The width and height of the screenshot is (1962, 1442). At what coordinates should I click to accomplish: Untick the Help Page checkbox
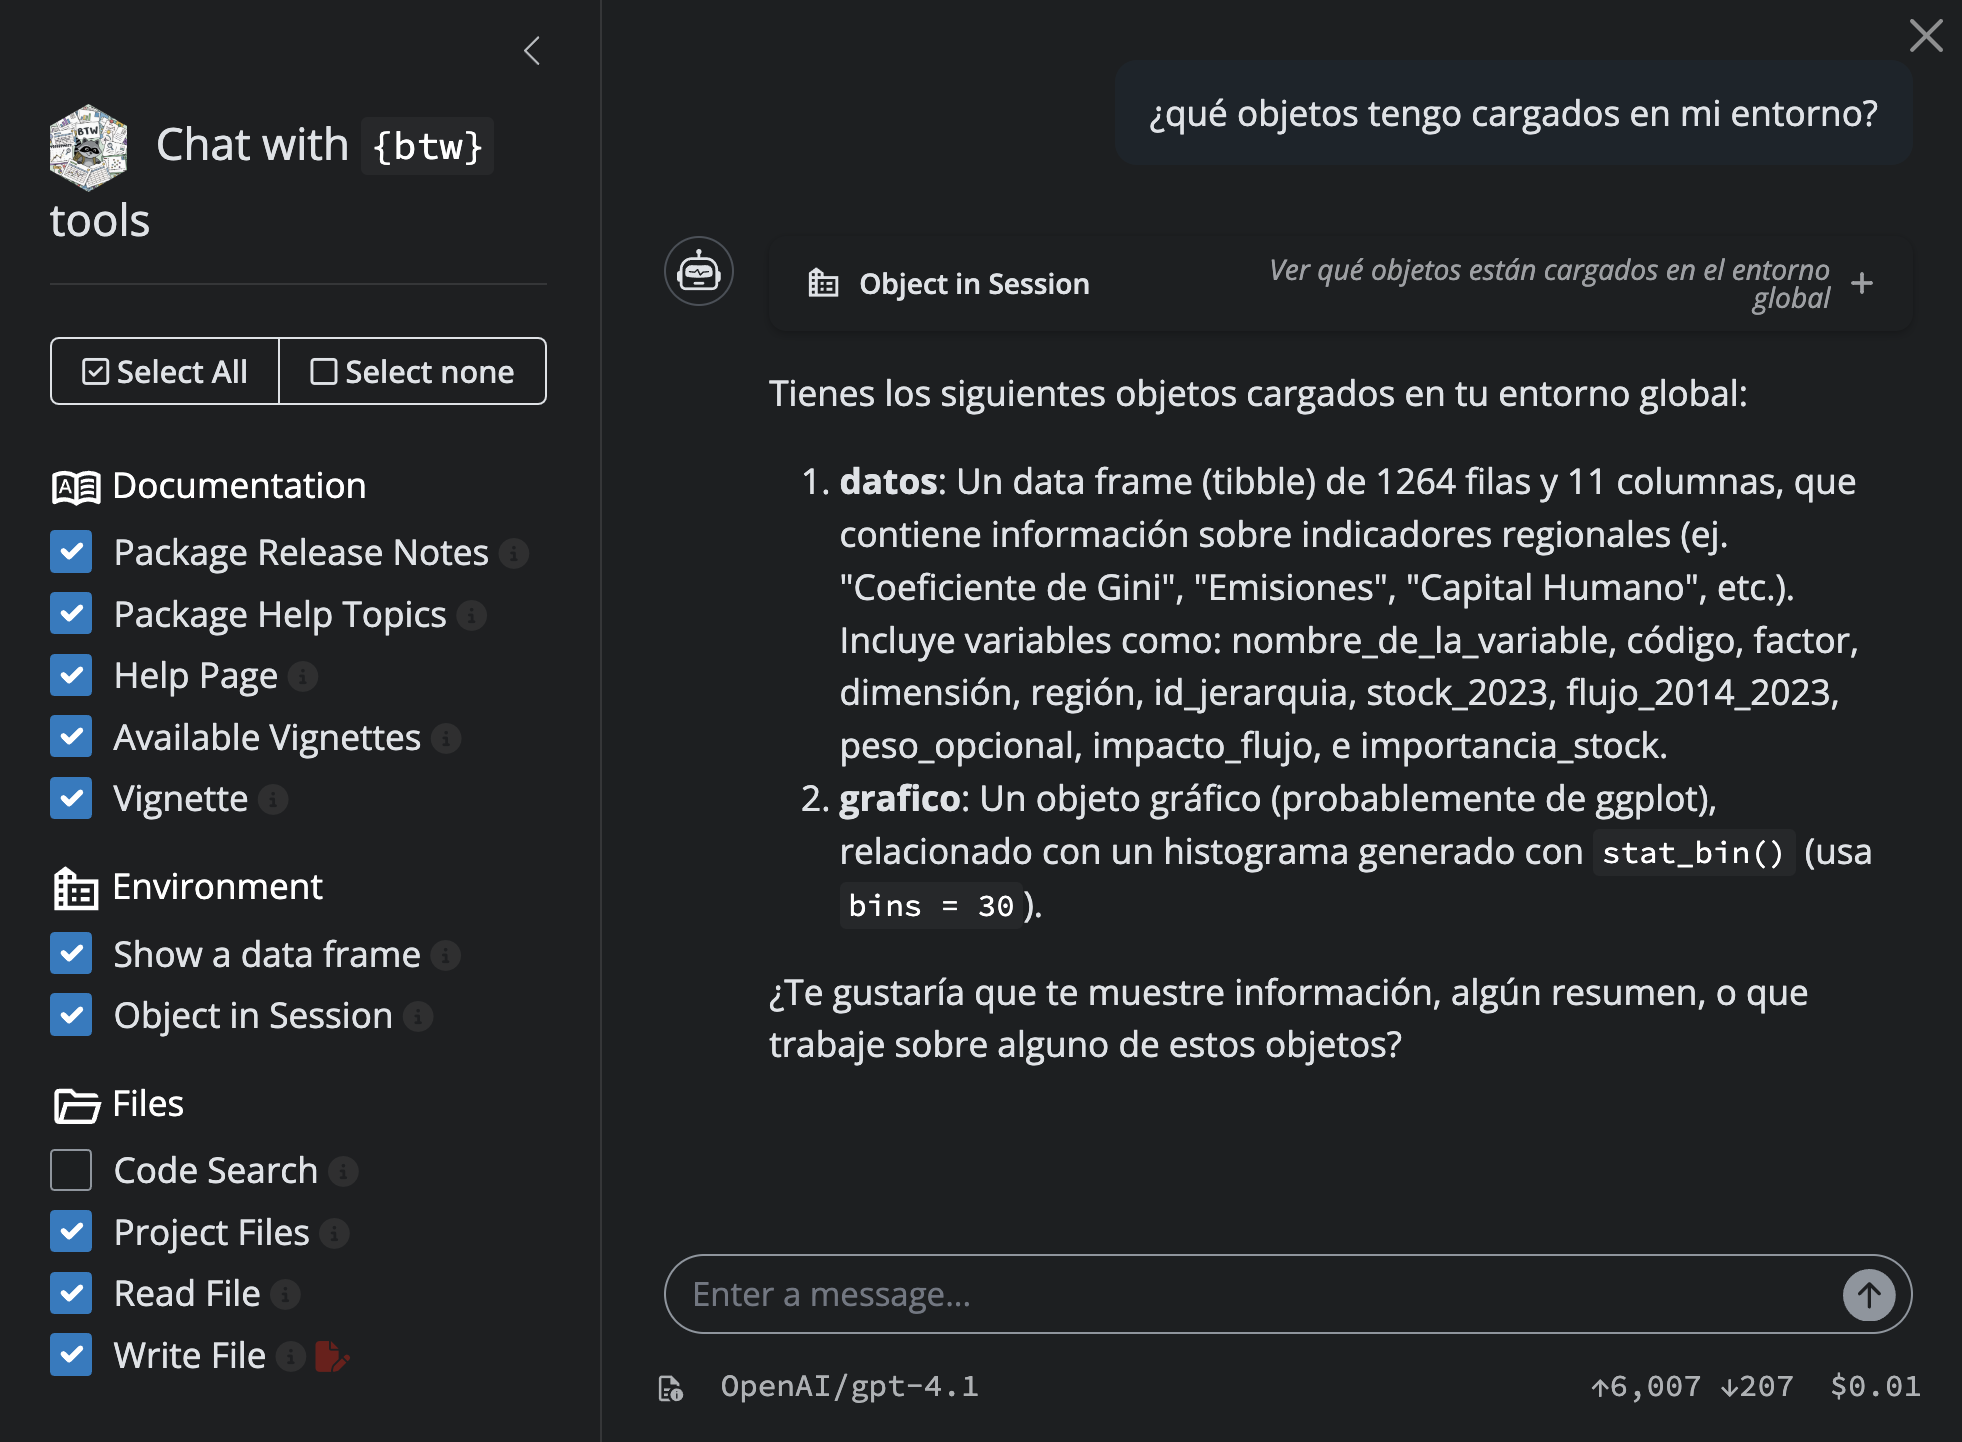pyautogui.click(x=71, y=675)
